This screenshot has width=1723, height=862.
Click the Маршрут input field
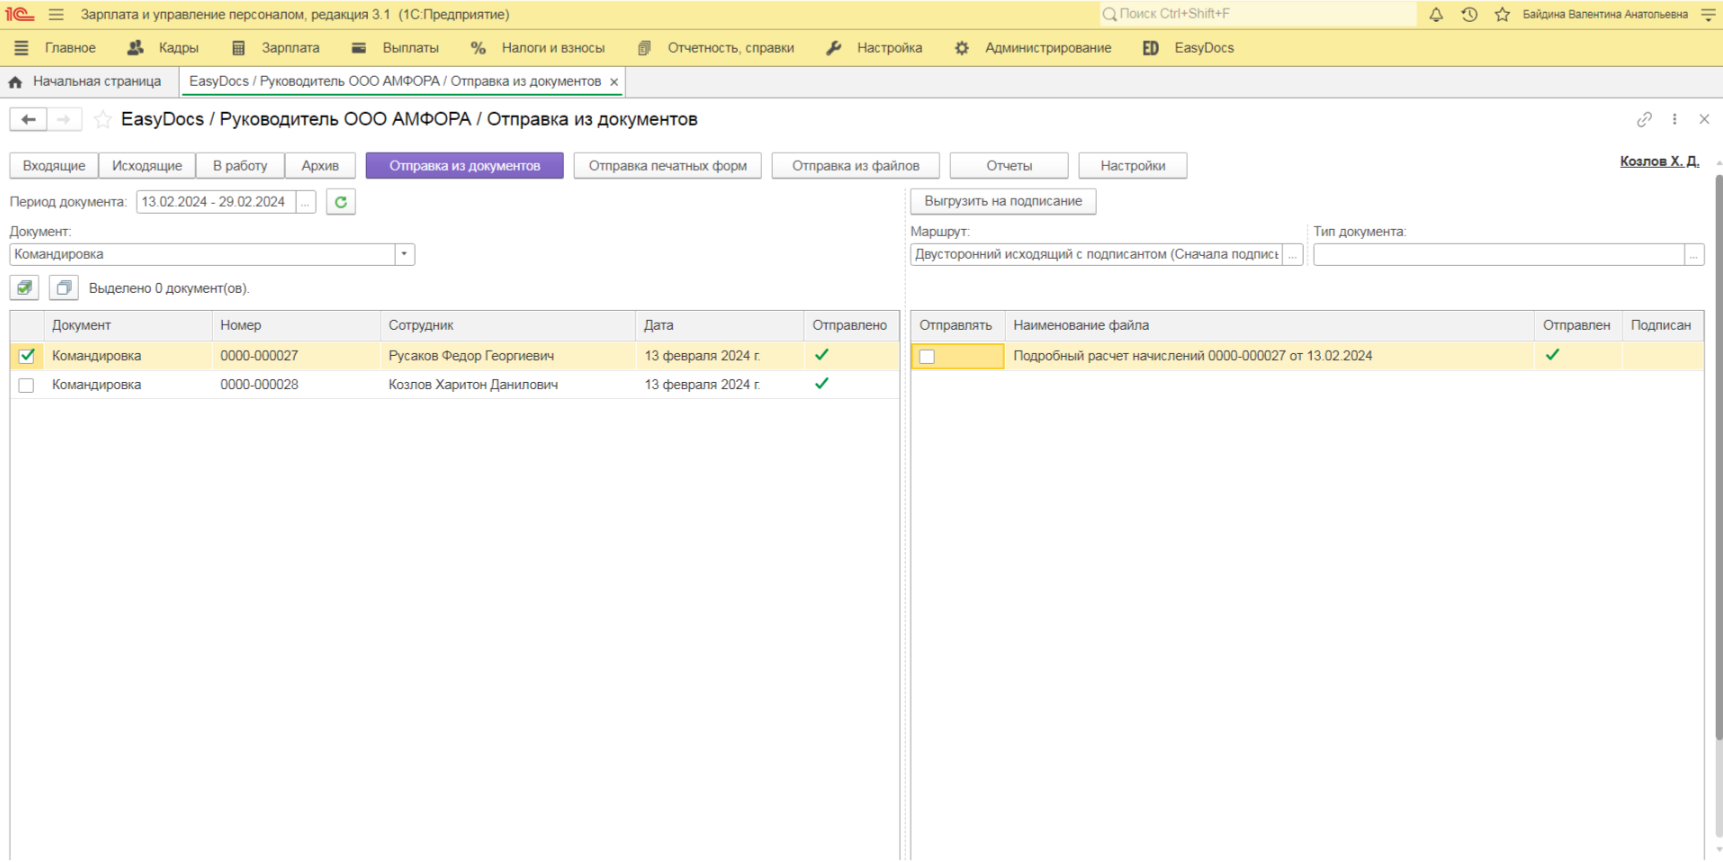click(x=1096, y=255)
